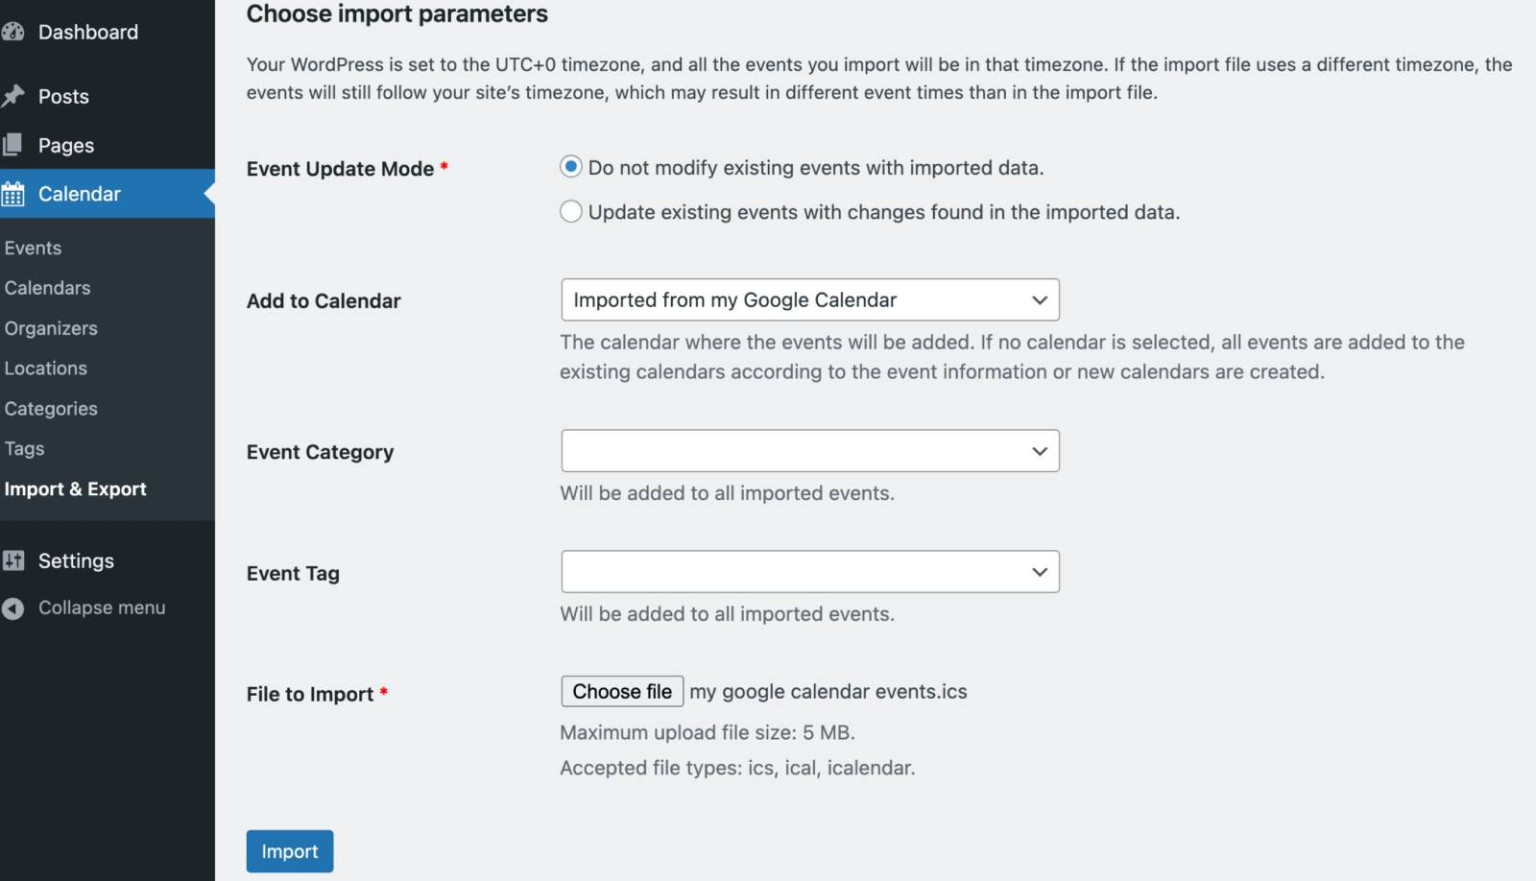Navigate to the Tags section

(x=24, y=448)
